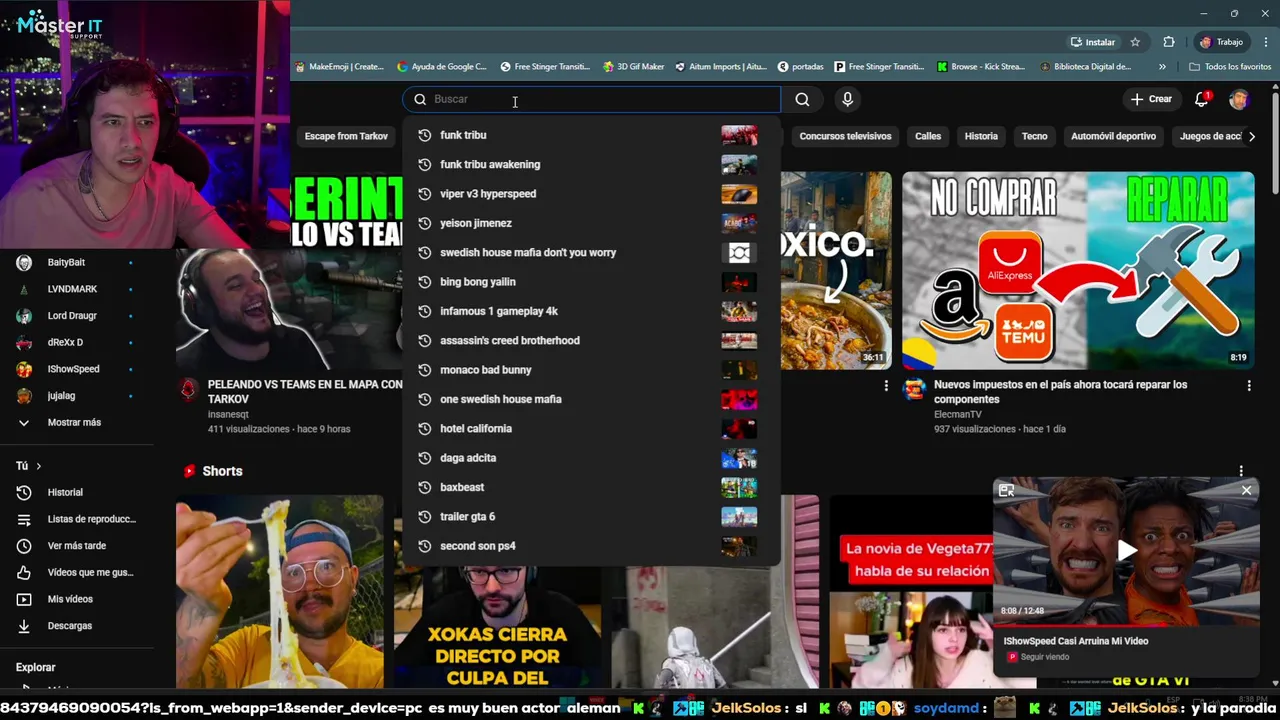Select the 'Concursos televisivos' filter chip
Image resolution: width=1280 pixels, height=720 pixels.
click(x=845, y=136)
